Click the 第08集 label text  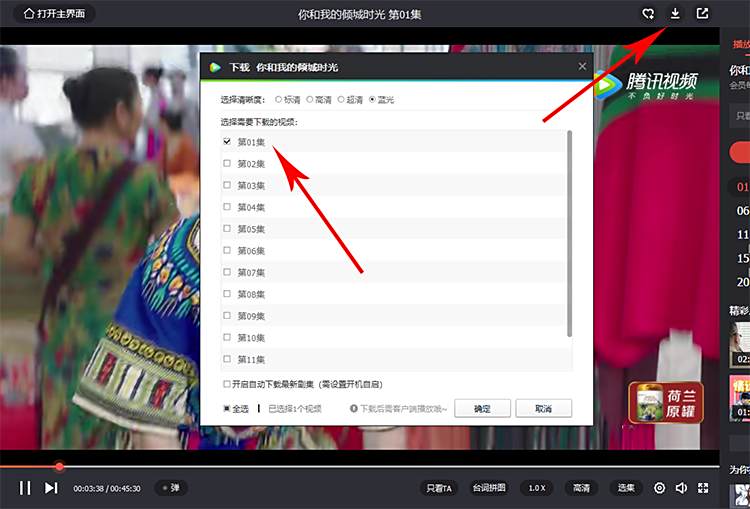[x=251, y=294]
